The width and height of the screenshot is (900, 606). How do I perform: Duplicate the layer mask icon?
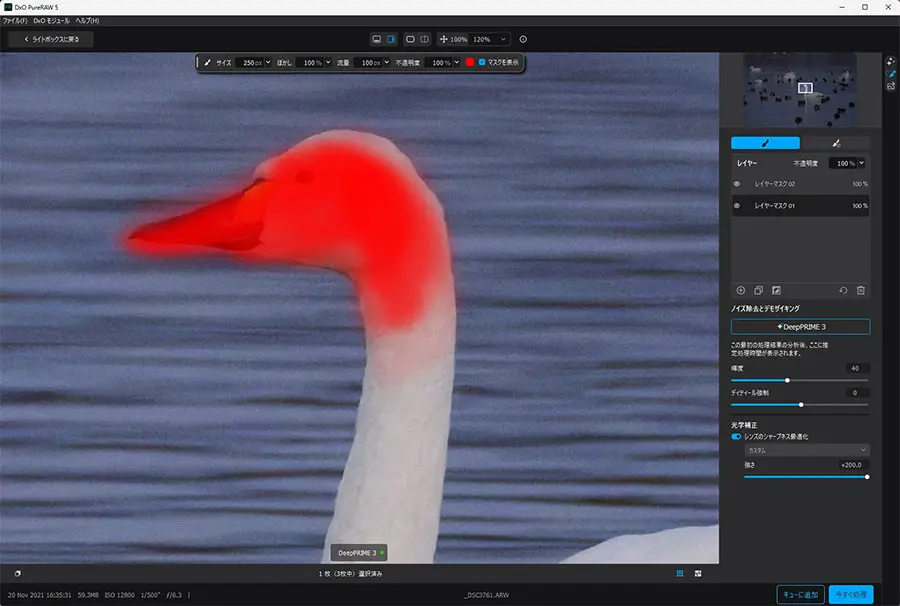coord(758,290)
